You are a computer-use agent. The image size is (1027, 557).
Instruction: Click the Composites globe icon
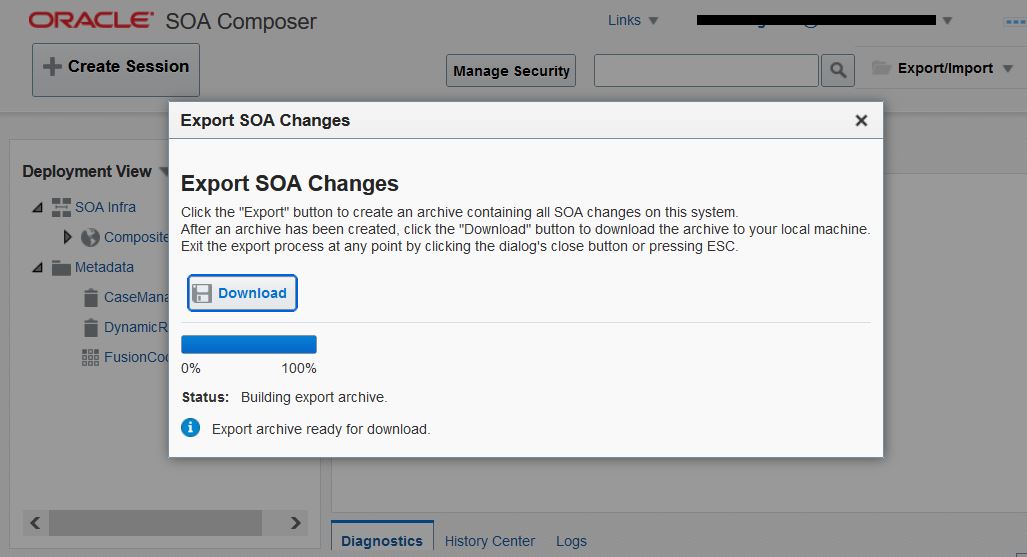pos(90,237)
